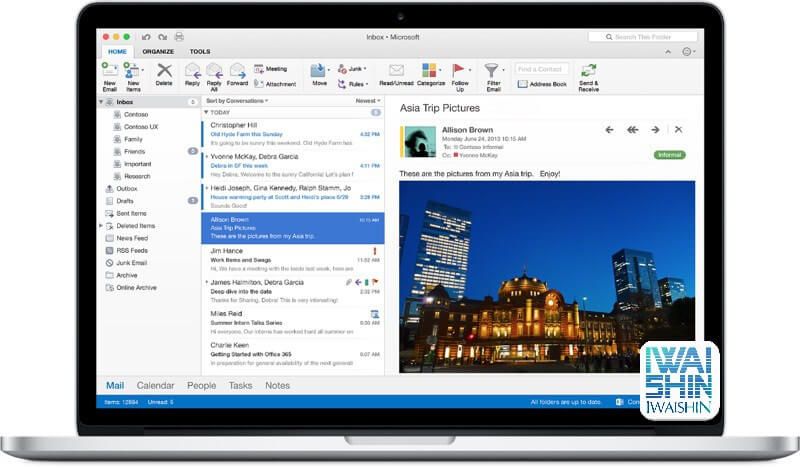Click the Filter Email funnel icon
The width and height of the screenshot is (800, 468).
(491, 70)
